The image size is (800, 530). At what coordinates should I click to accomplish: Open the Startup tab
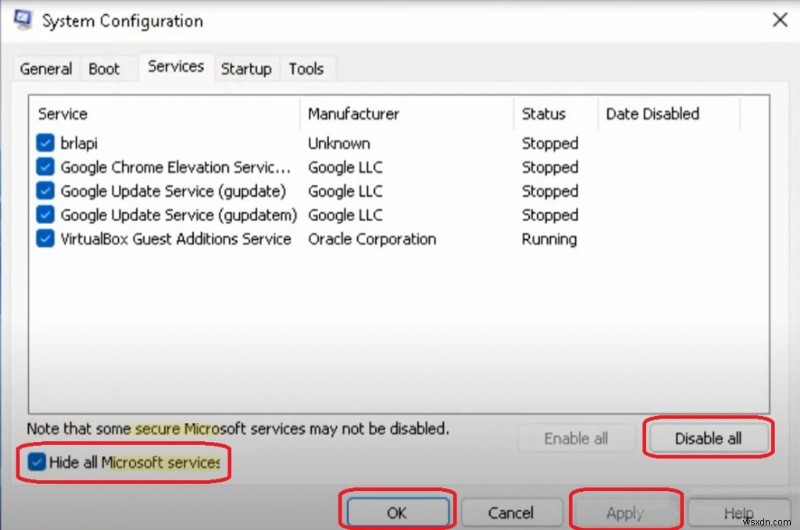click(246, 69)
